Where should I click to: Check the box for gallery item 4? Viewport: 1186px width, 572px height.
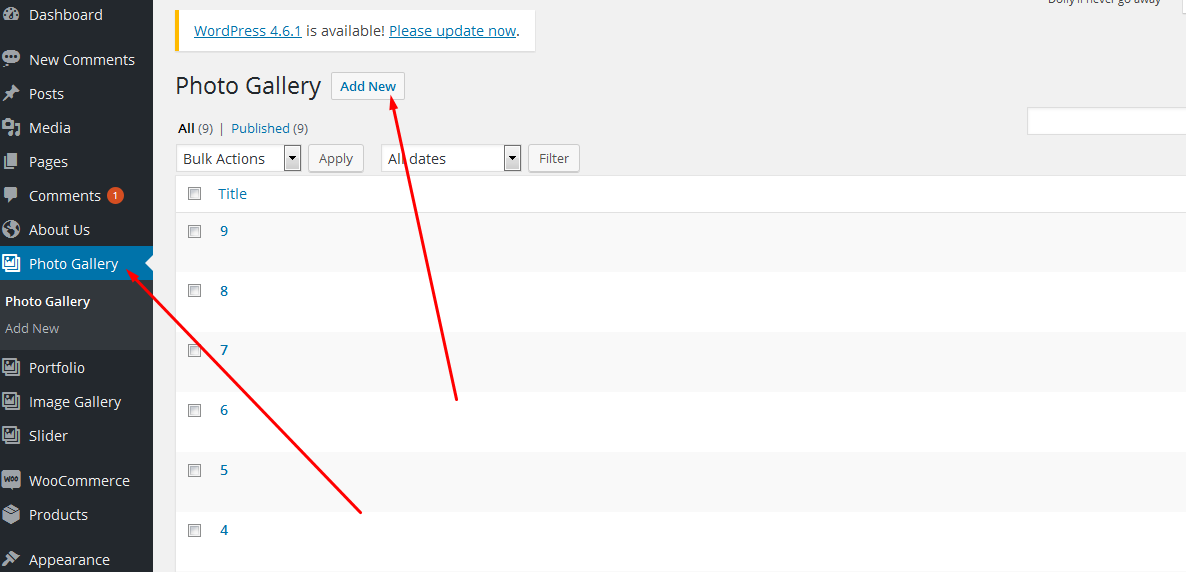(x=194, y=530)
